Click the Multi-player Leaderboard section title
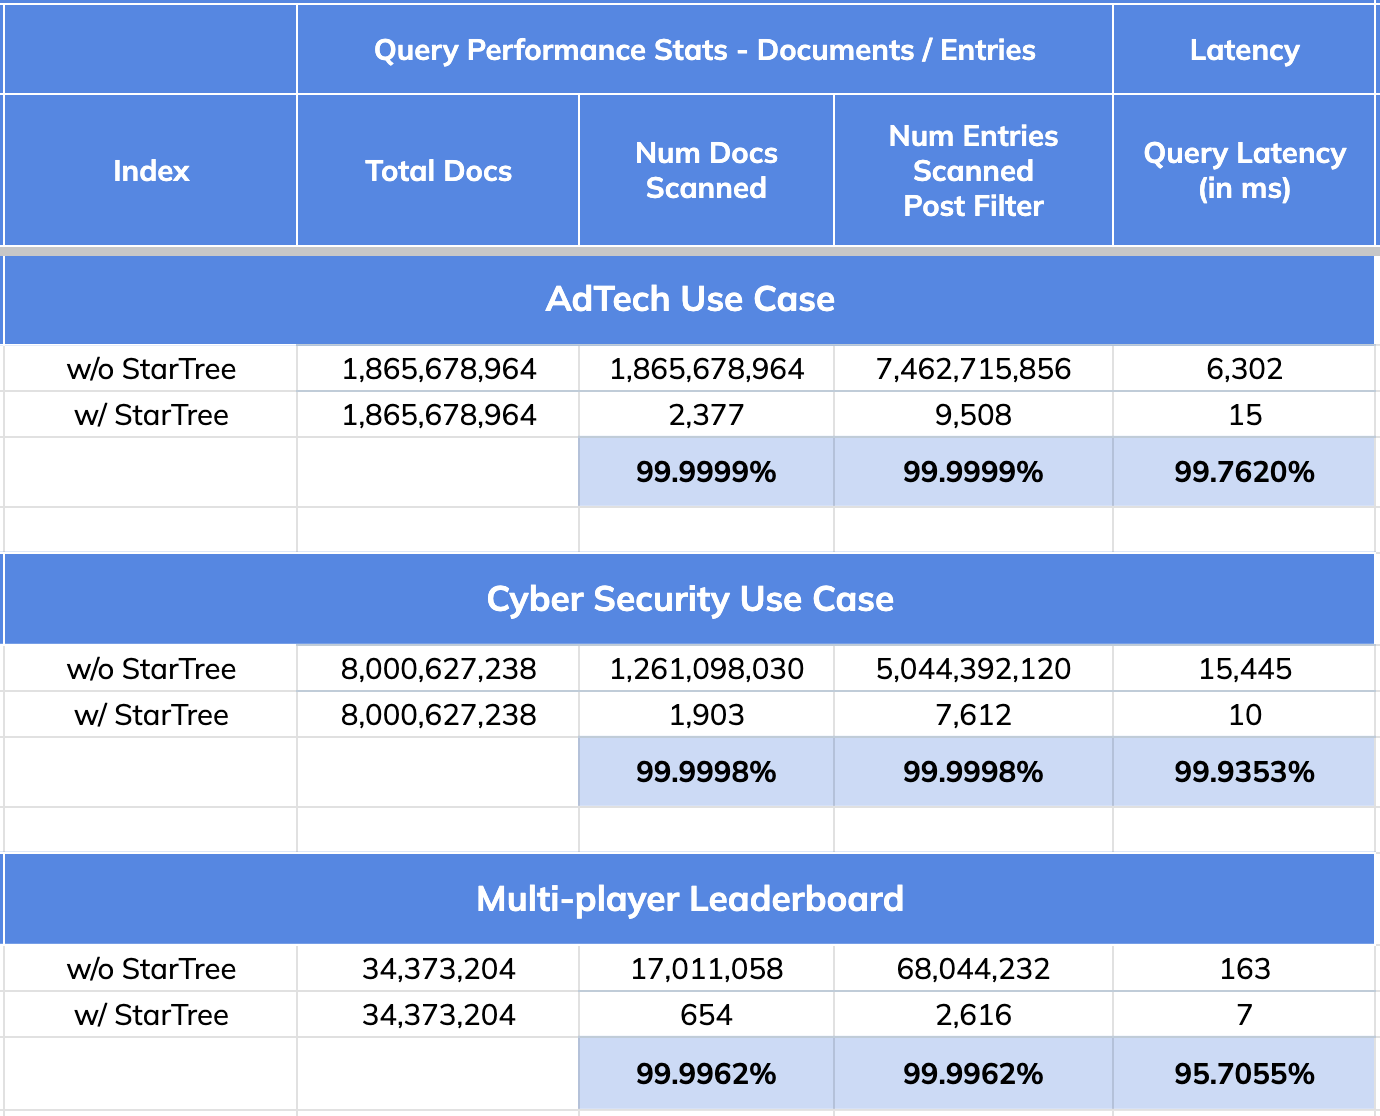The image size is (1380, 1116). pyautogui.click(x=690, y=898)
